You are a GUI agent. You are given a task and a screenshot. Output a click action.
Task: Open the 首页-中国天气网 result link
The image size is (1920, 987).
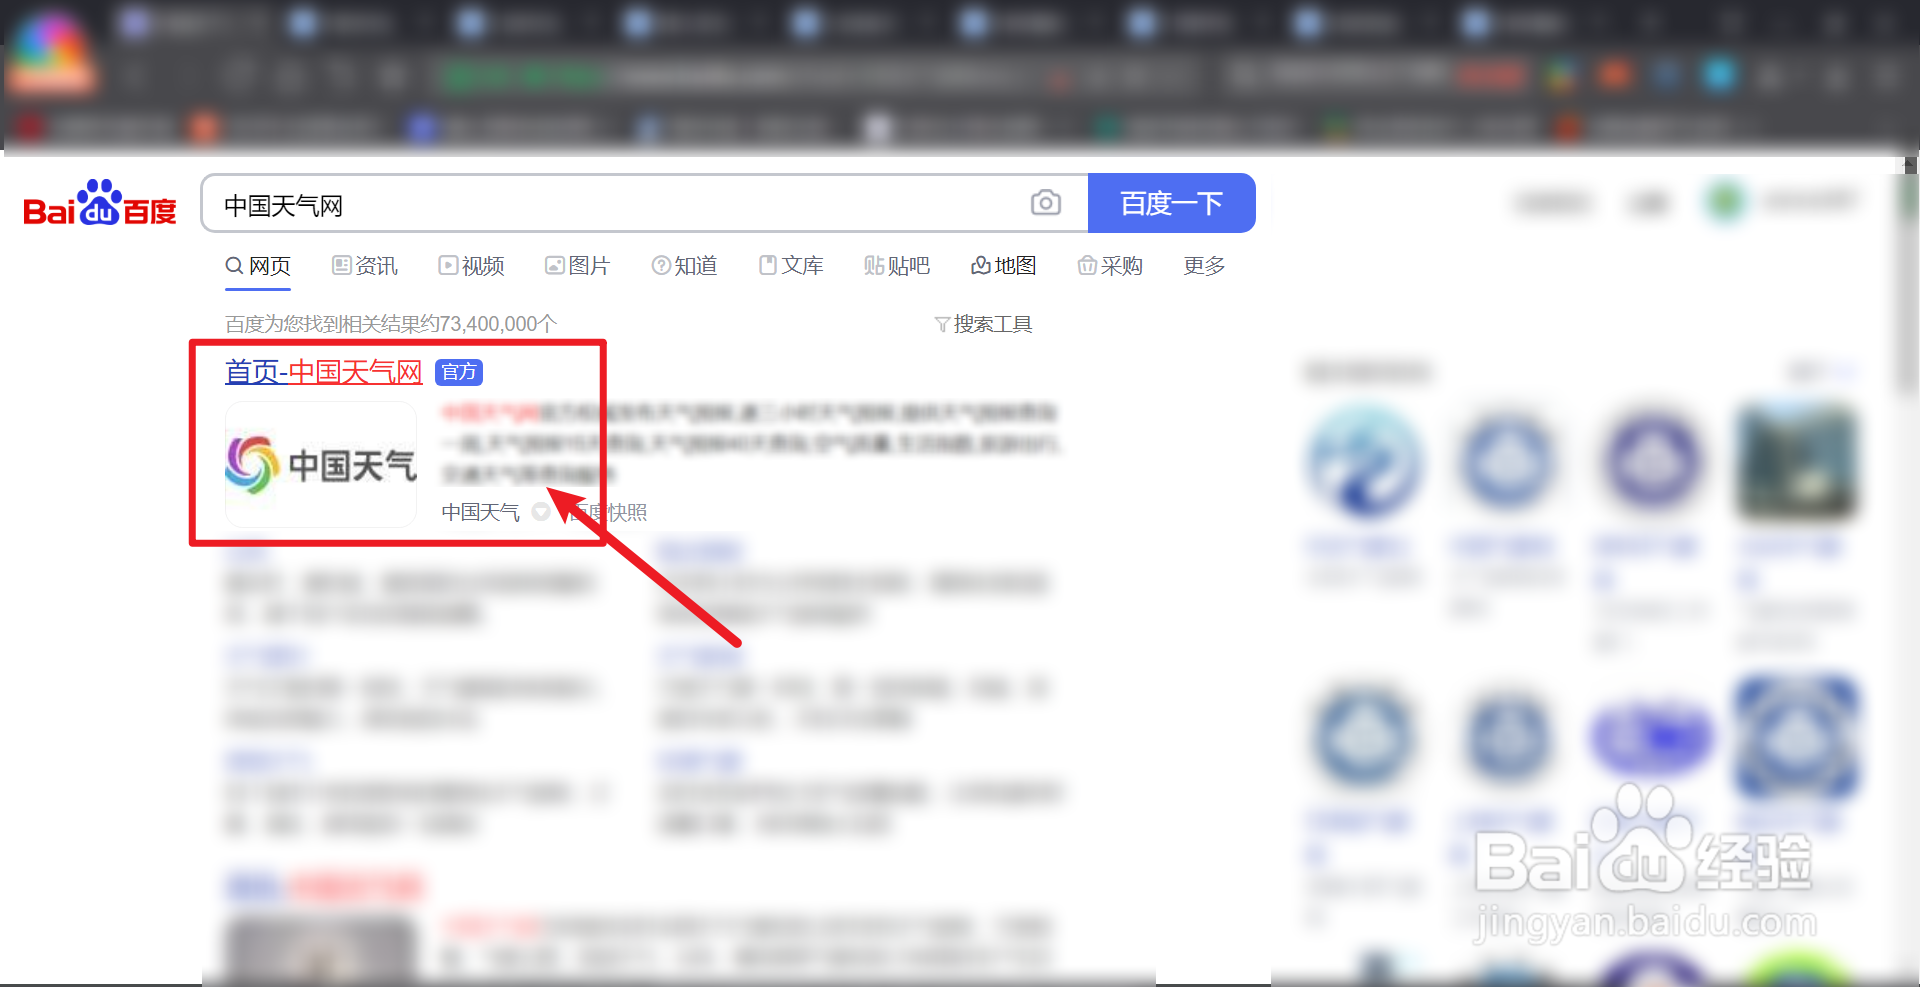pyautogui.click(x=322, y=370)
